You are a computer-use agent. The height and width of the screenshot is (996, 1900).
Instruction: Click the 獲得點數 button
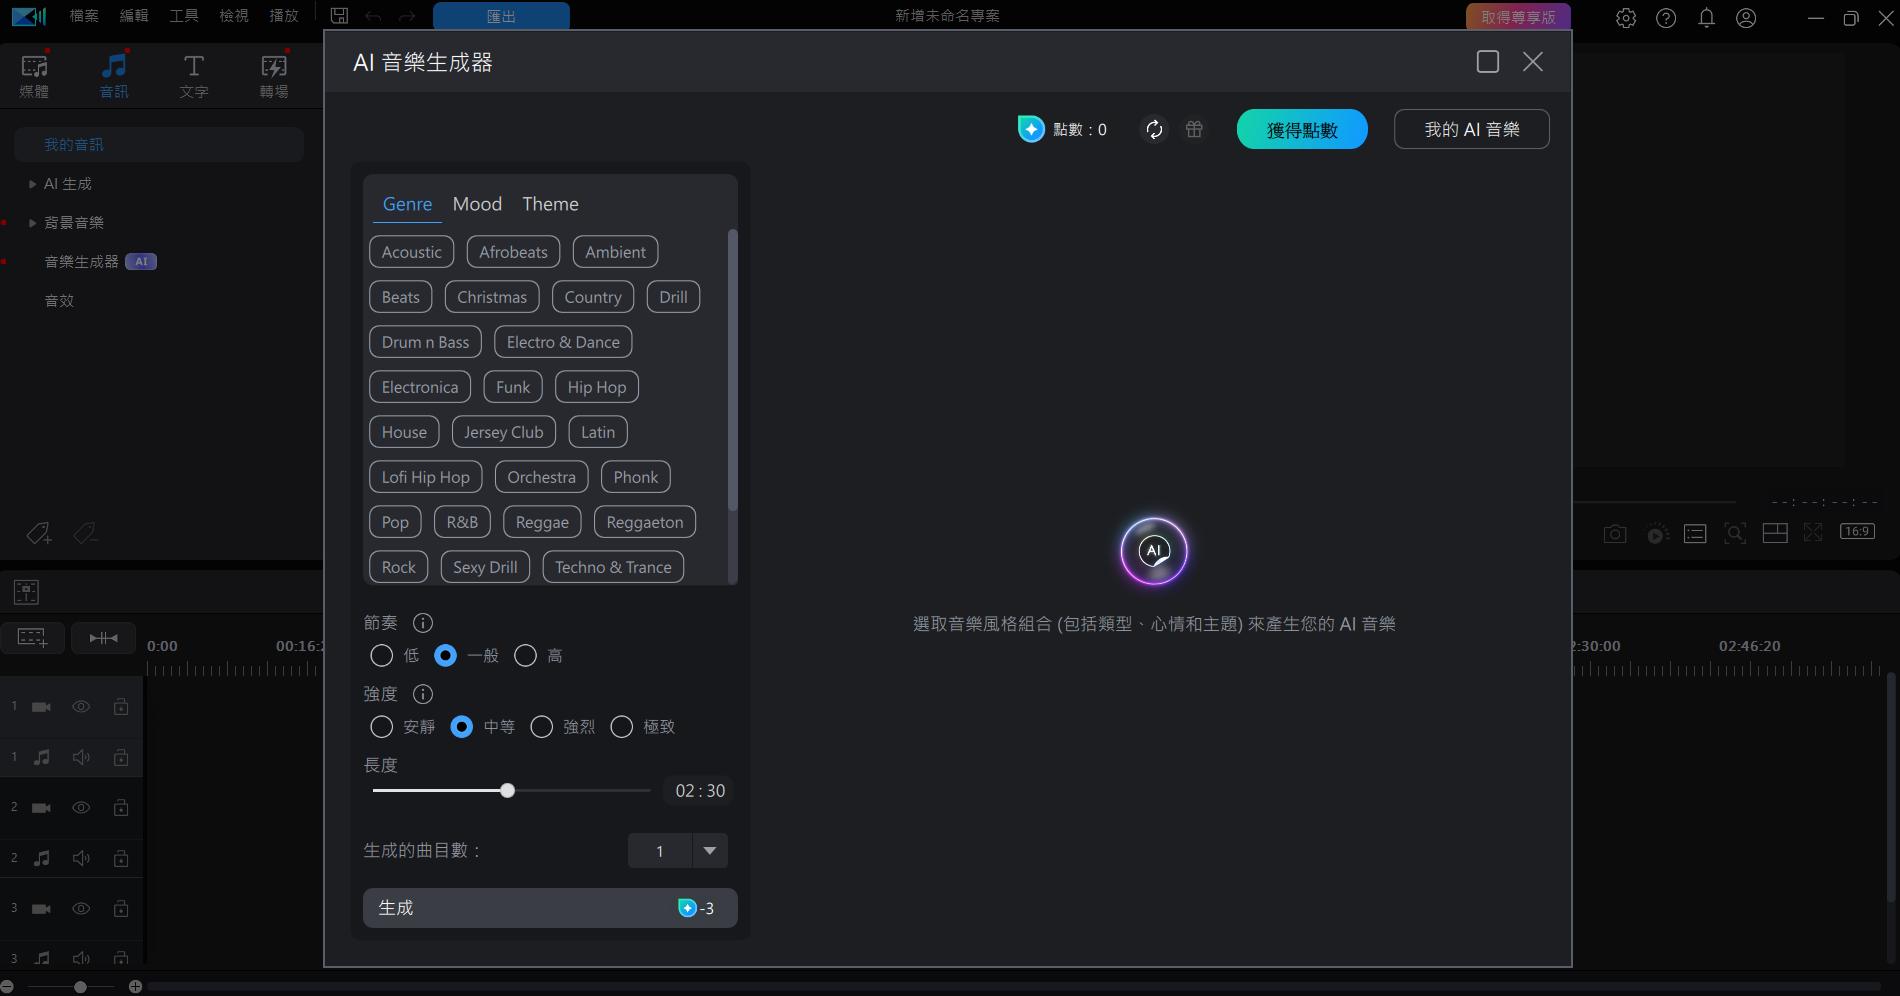[x=1301, y=129]
